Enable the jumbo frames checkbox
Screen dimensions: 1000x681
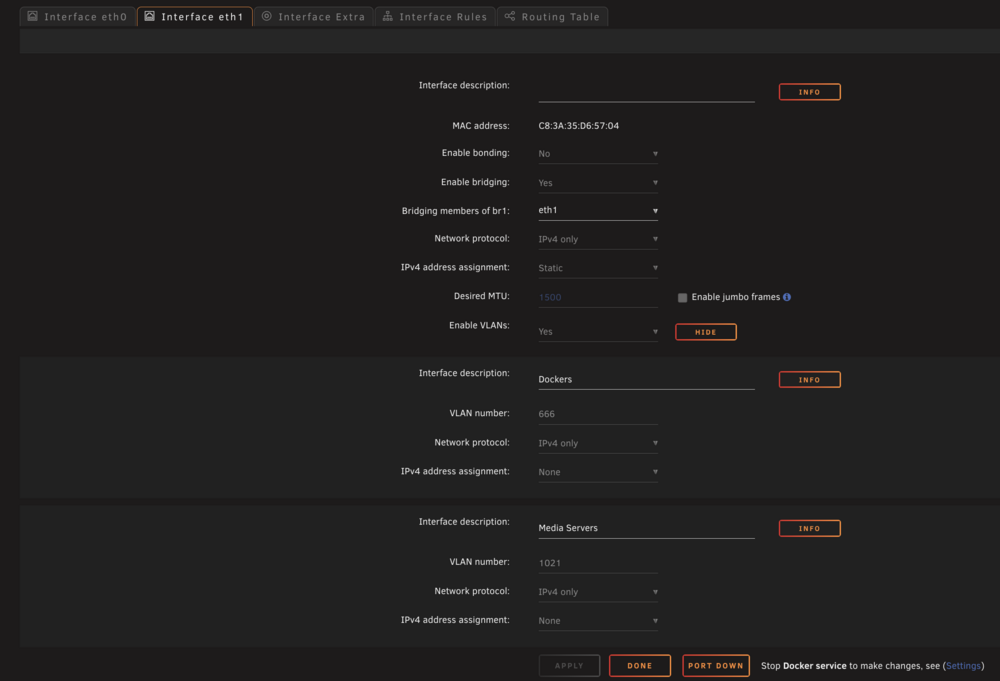(x=682, y=298)
